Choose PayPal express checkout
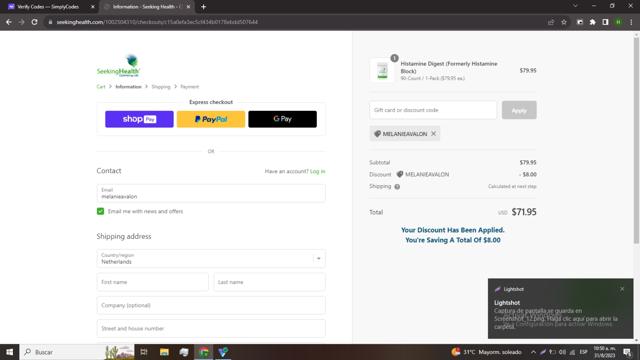This screenshot has height=360, width=640. [211, 119]
